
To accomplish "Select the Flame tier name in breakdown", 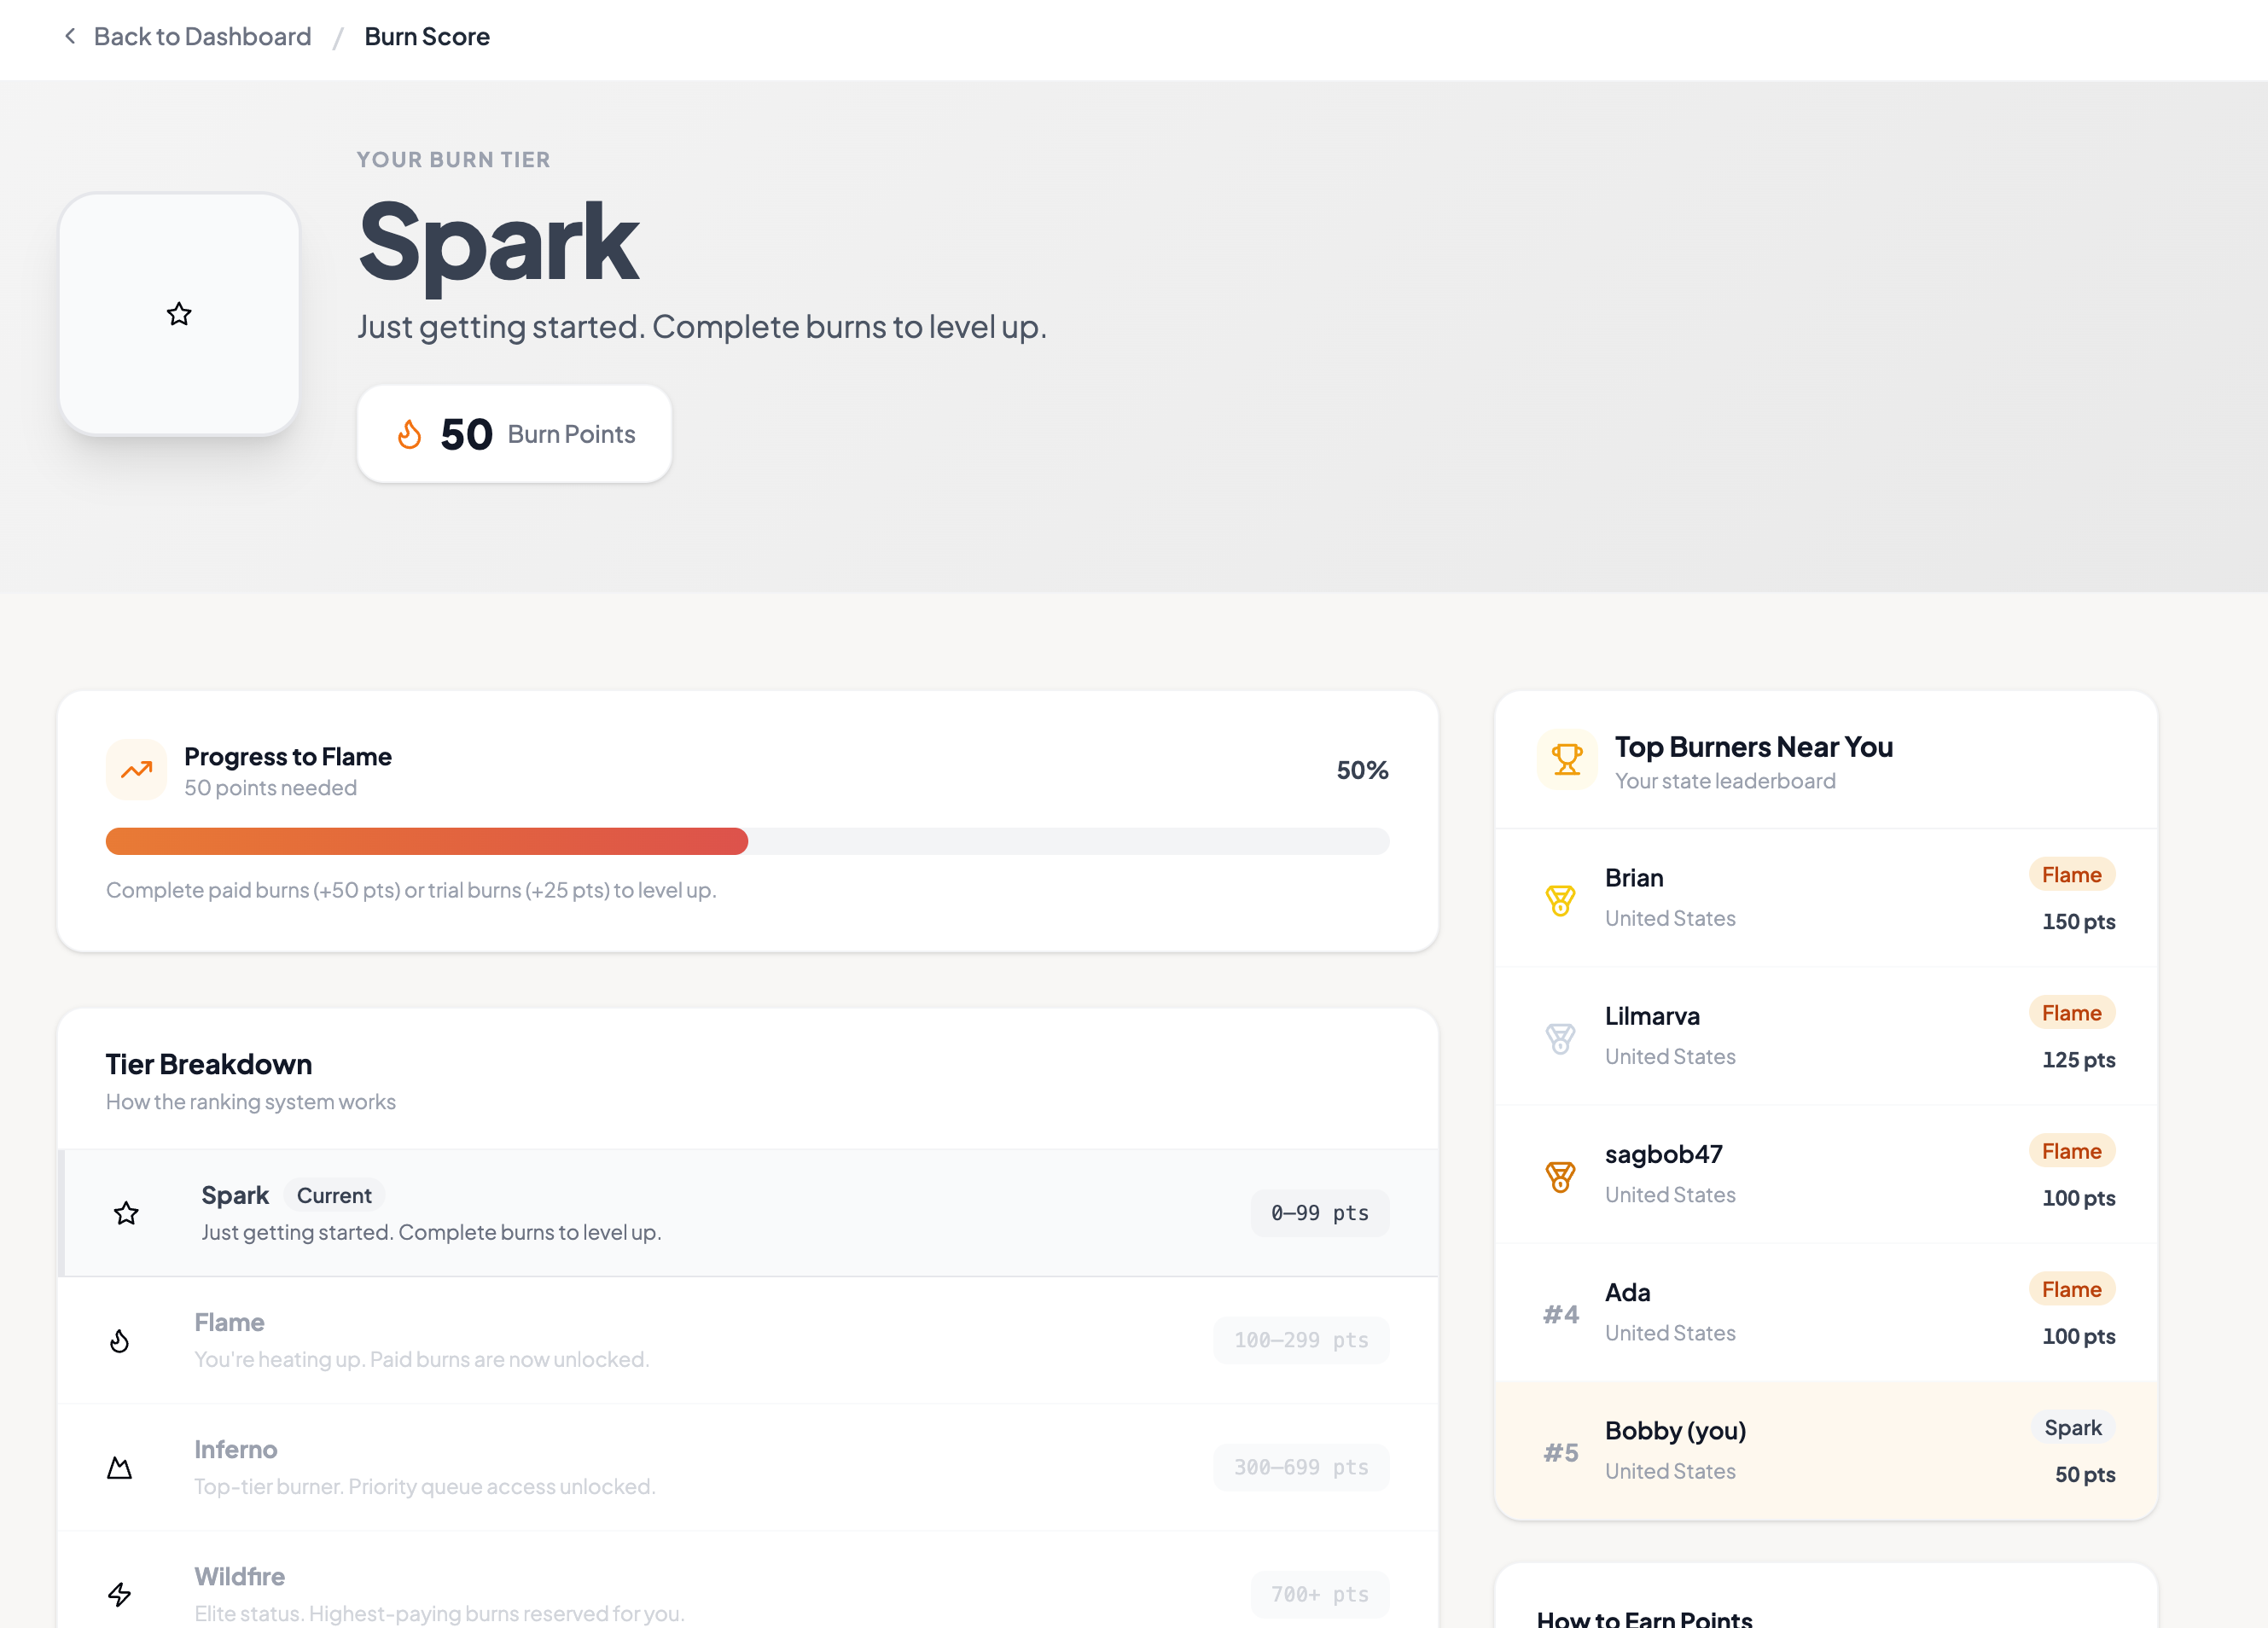I will point(229,1322).
